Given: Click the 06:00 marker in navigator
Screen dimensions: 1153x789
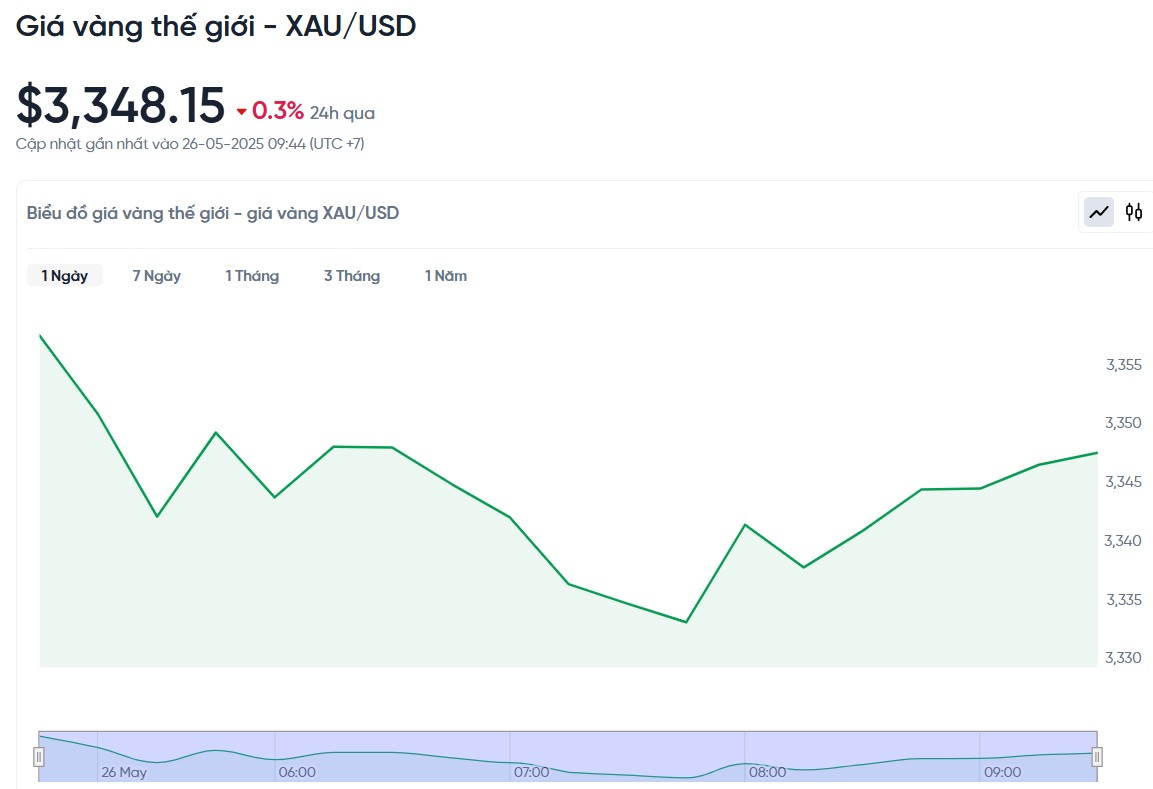Looking at the screenshot, I should pyautogui.click(x=297, y=772).
